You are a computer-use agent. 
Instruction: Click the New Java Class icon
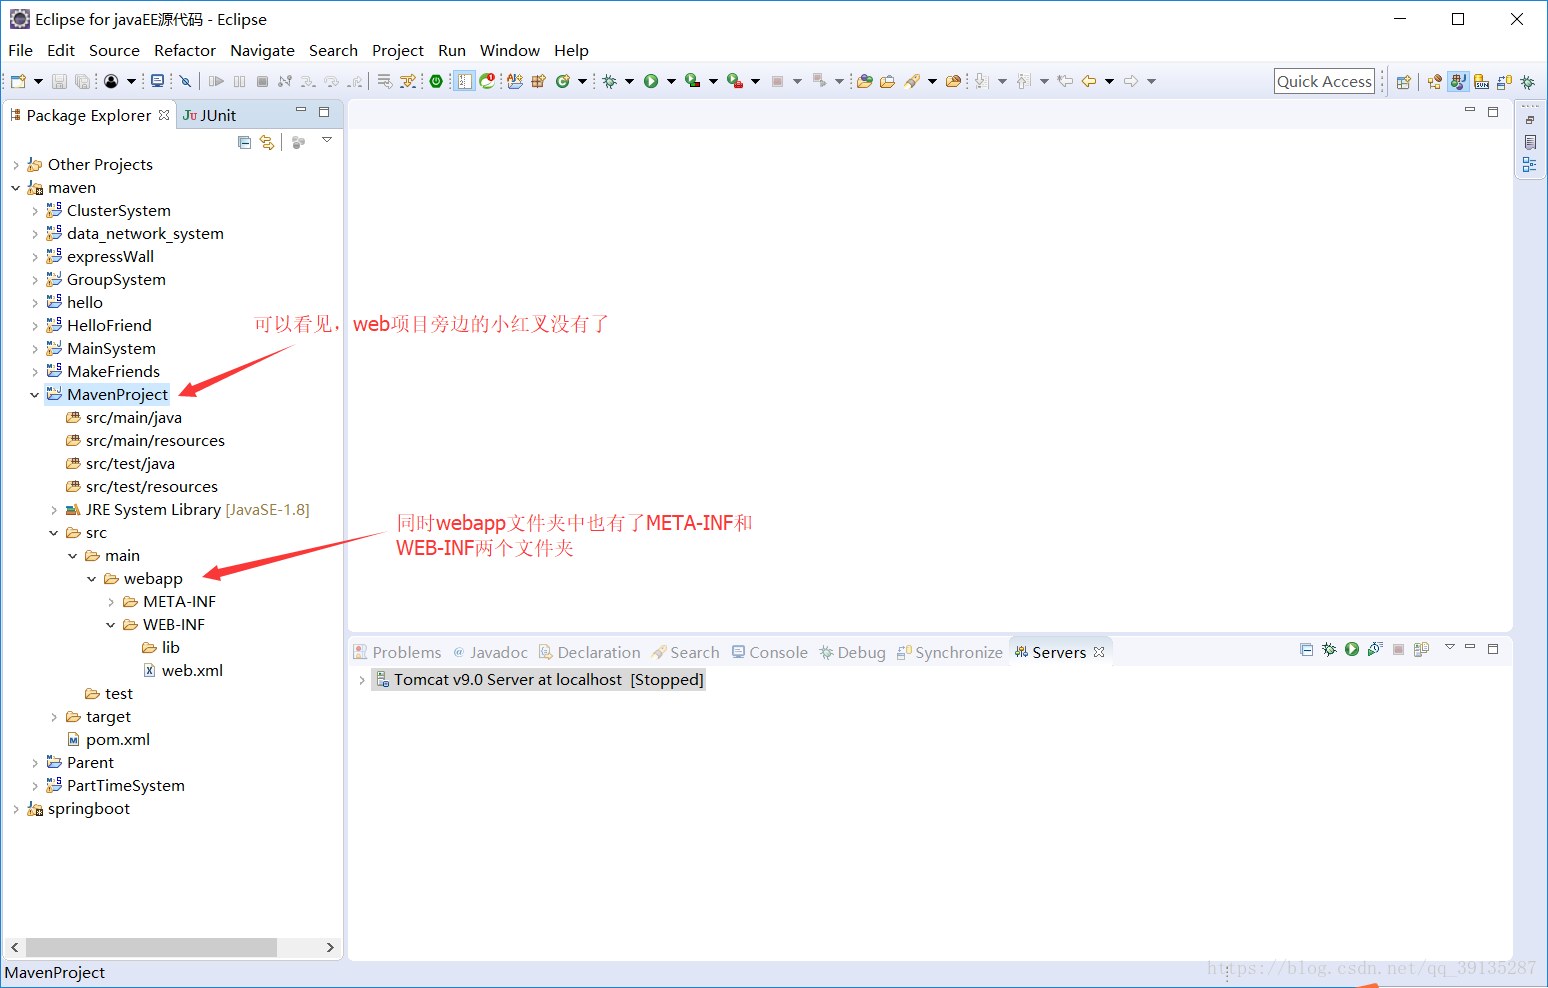(x=563, y=81)
